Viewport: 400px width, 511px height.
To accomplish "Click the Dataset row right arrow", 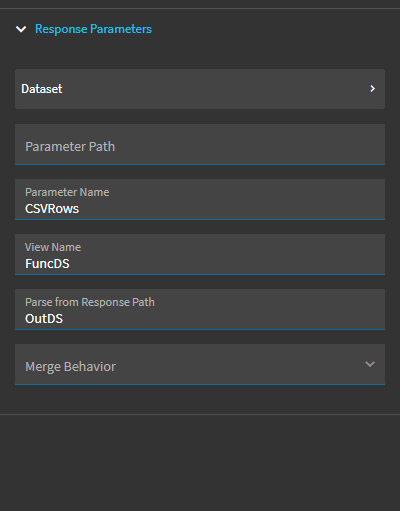I will [373, 89].
